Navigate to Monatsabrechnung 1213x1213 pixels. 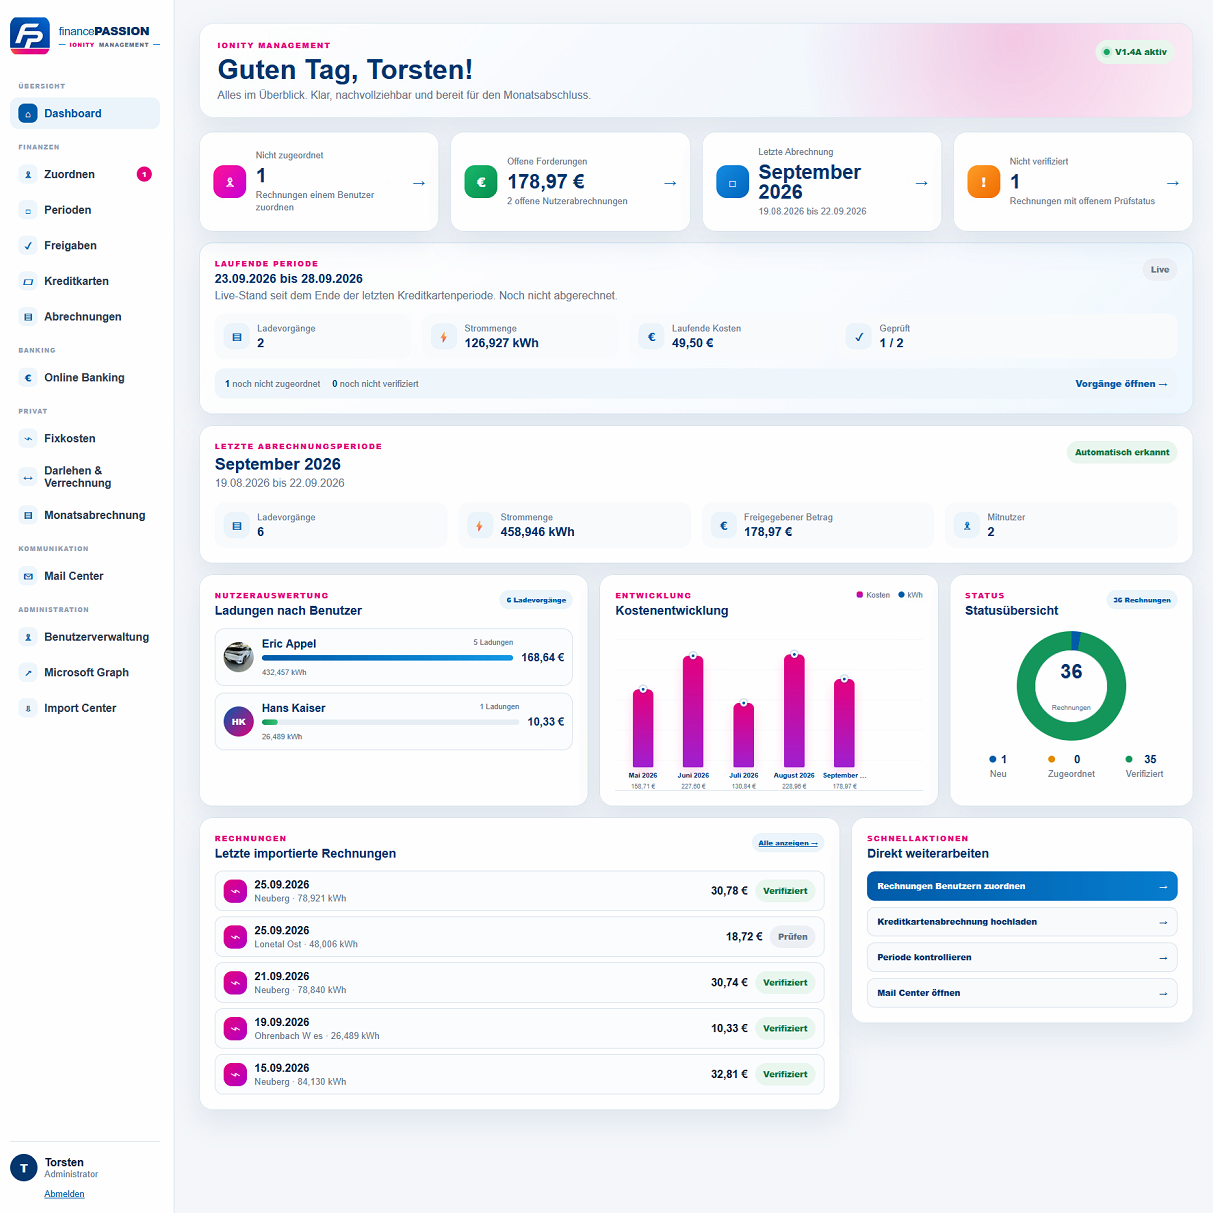pos(85,516)
